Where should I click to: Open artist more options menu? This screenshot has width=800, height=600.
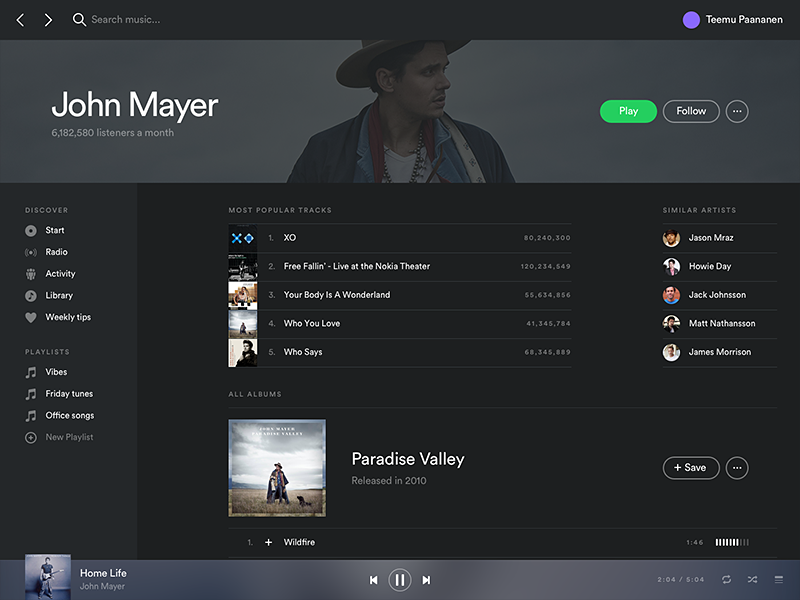[737, 111]
